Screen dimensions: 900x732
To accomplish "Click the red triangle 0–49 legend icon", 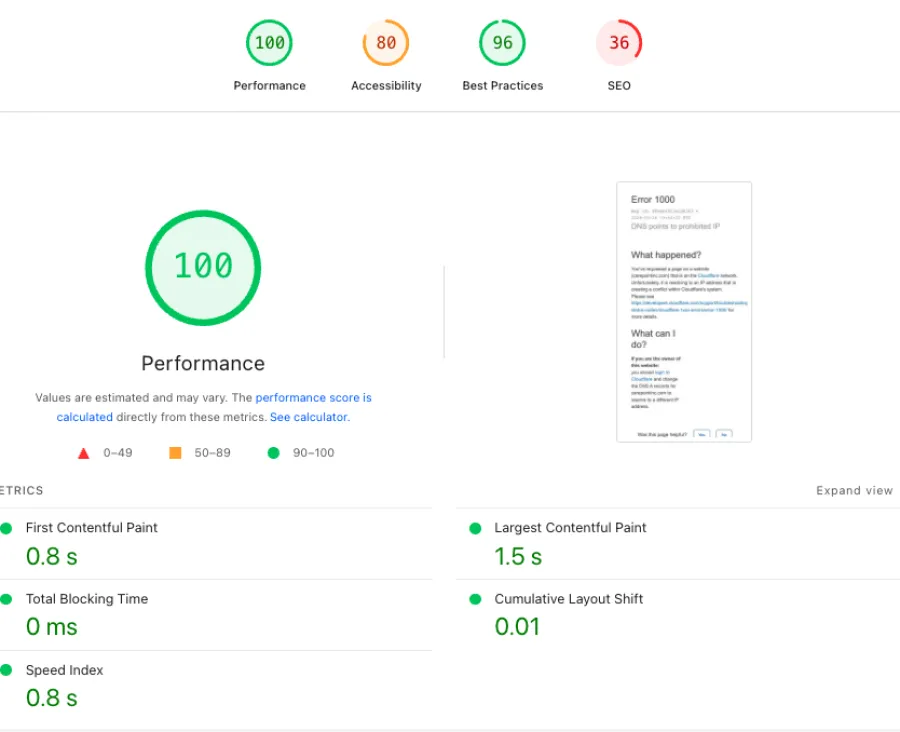I will point(83,453).
